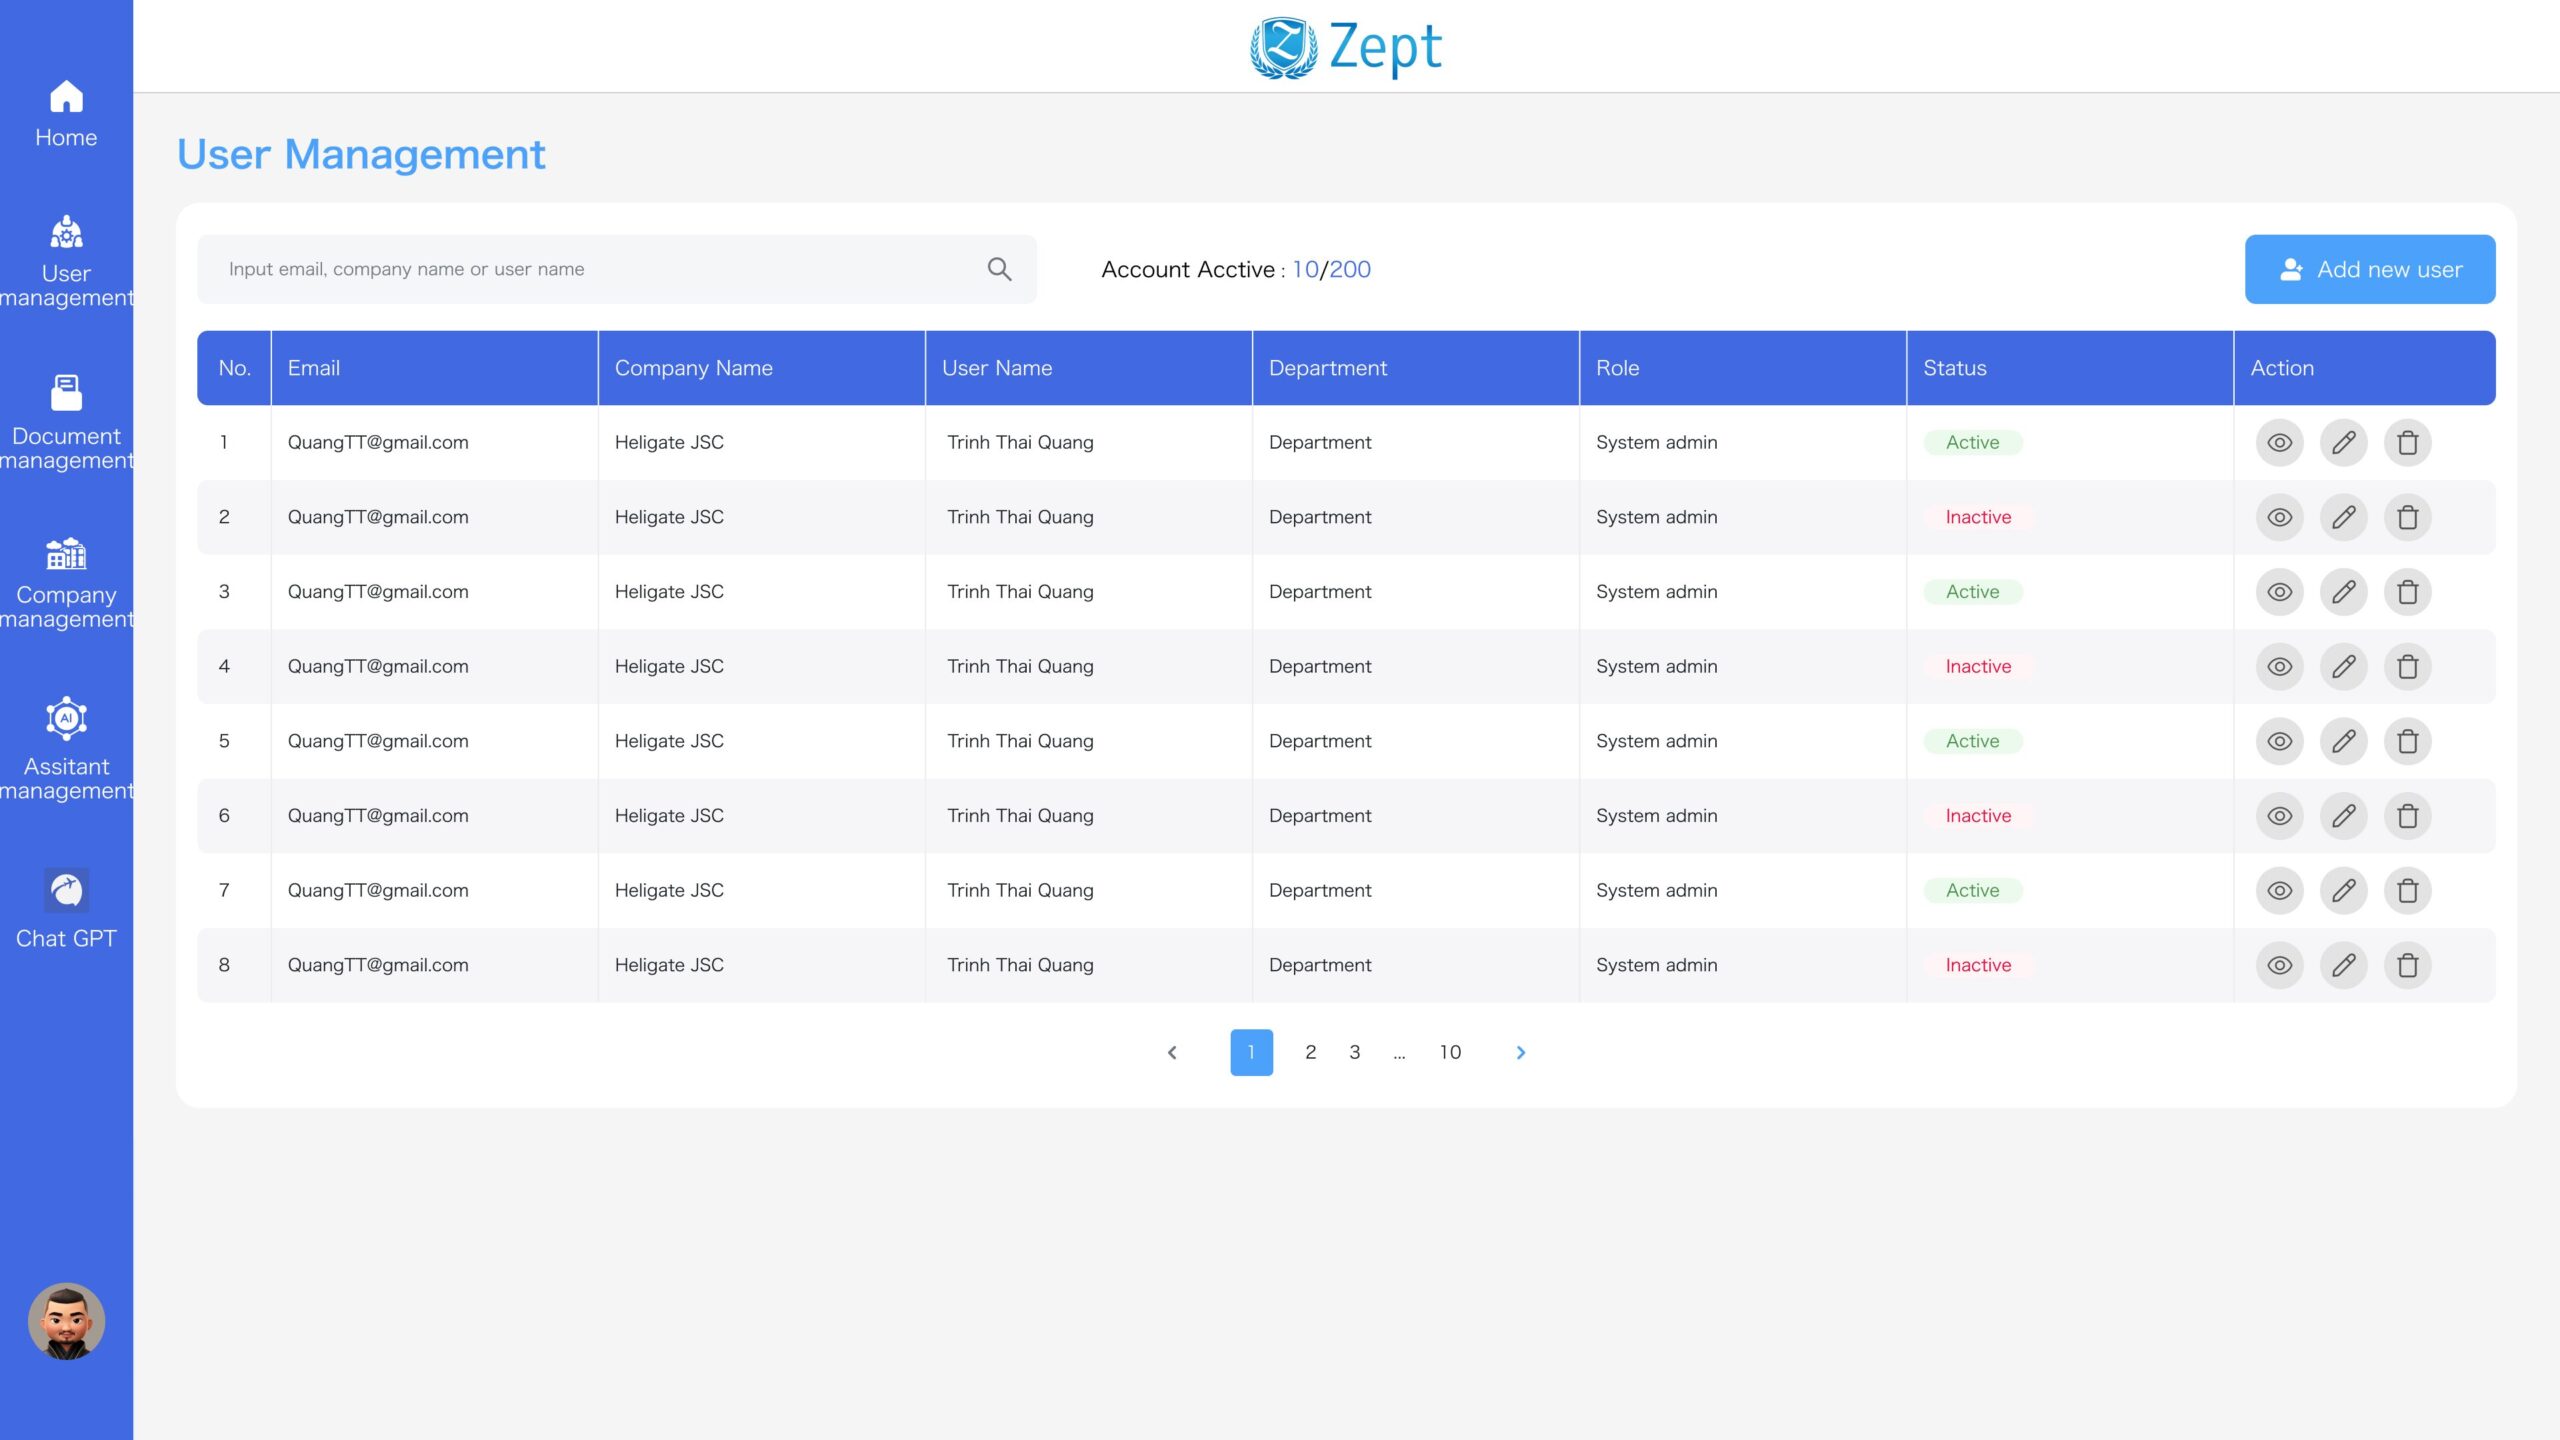Go to previous page with left chevron
This screenshot has width=2560, height=1440.
point(1172,1052)
